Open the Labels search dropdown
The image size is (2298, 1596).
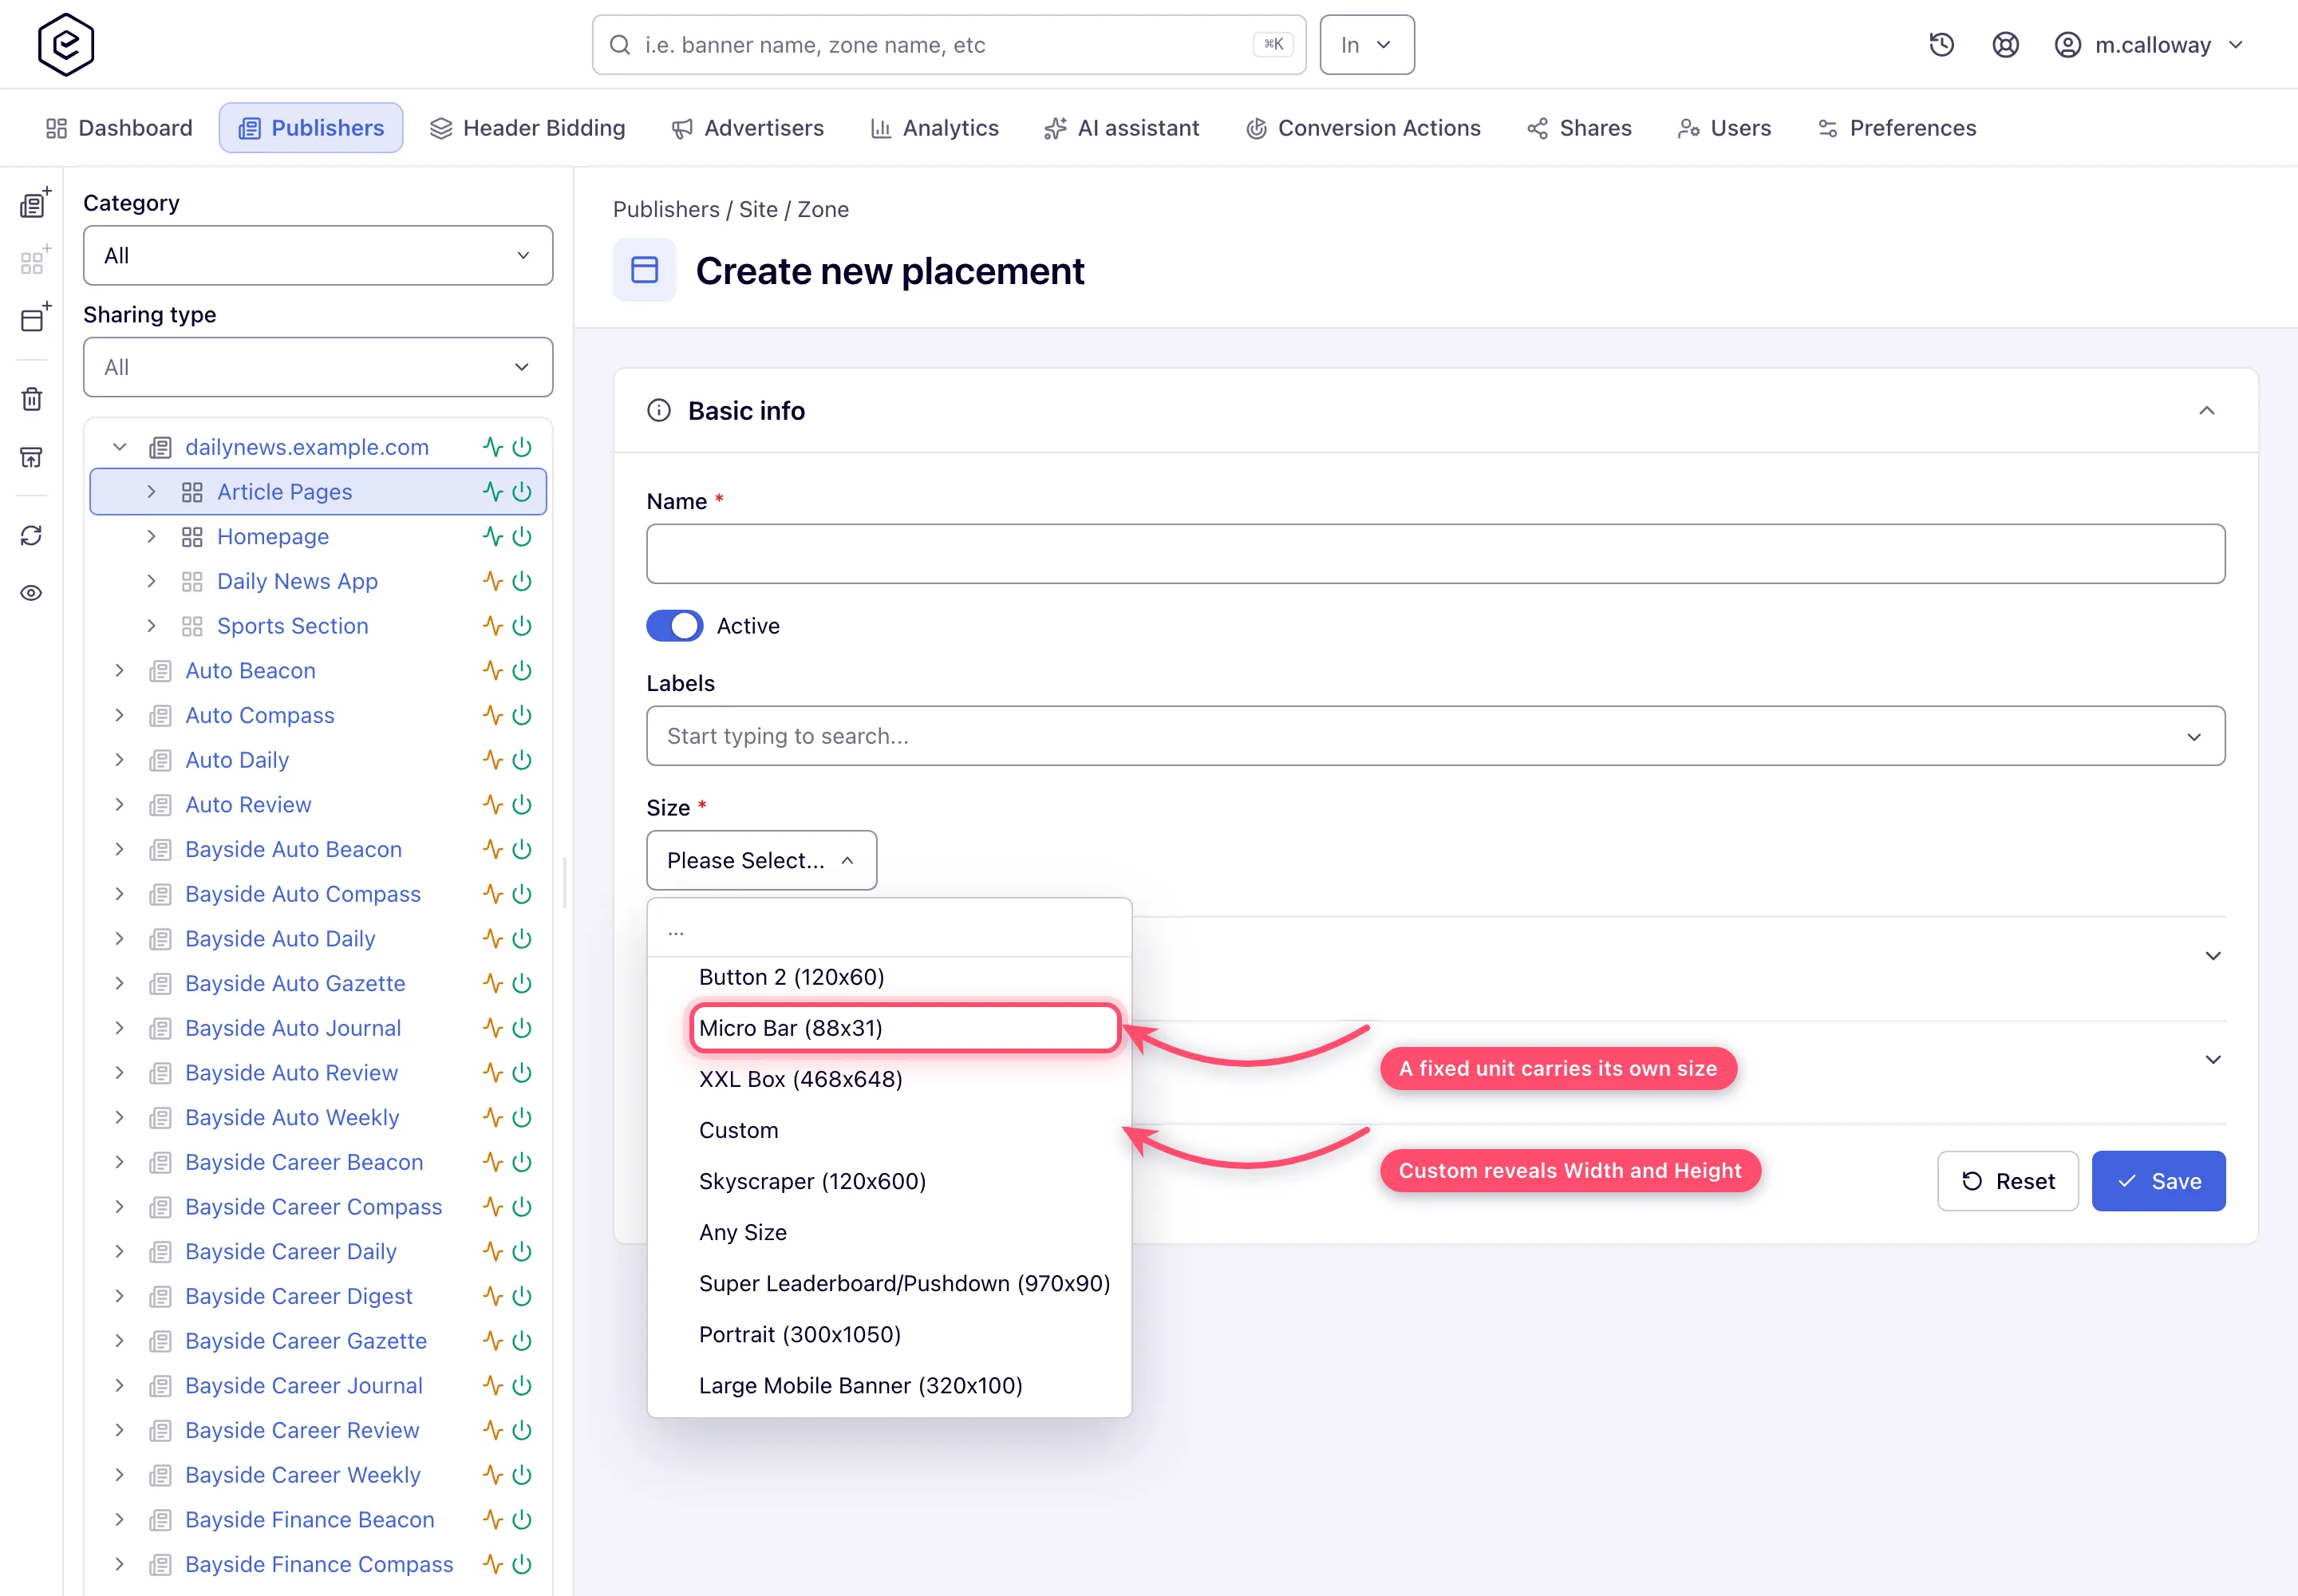click(x=1435, y=736)
